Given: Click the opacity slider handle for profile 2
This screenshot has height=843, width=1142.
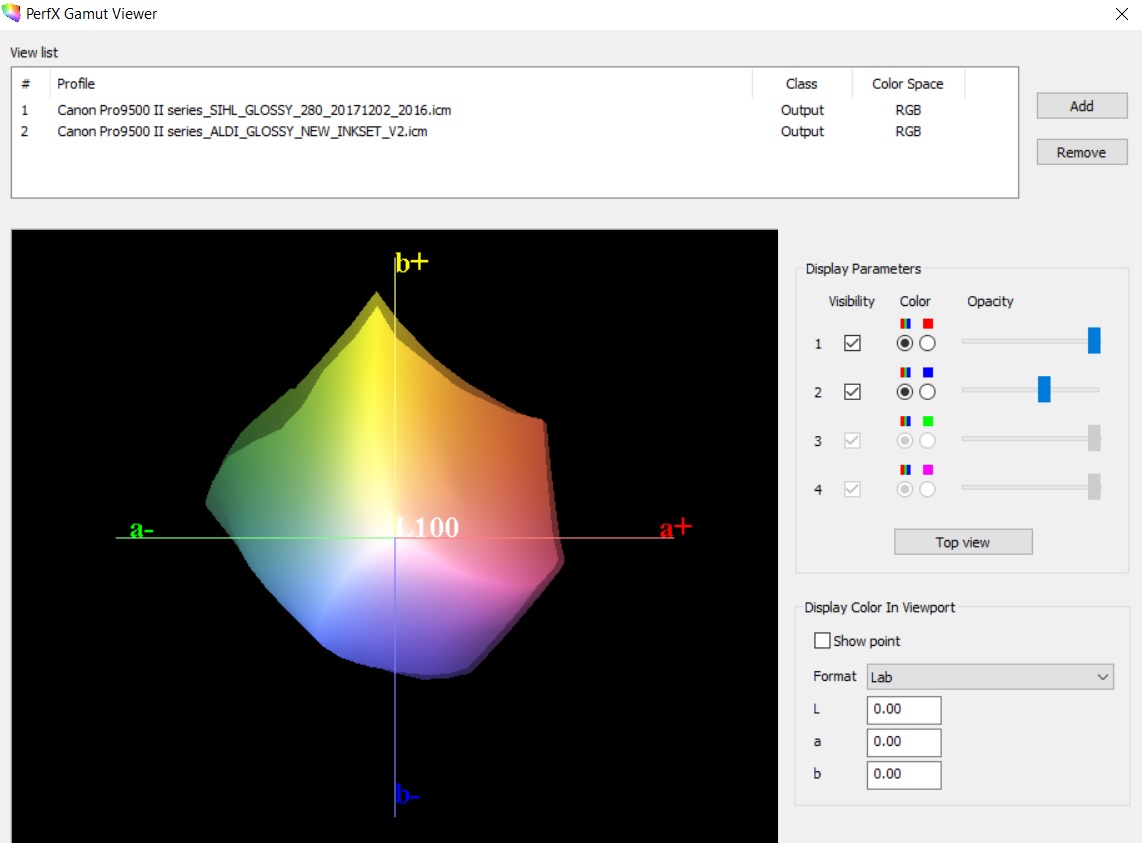Looking at the screenshot, I should (x=1044, y=389).
